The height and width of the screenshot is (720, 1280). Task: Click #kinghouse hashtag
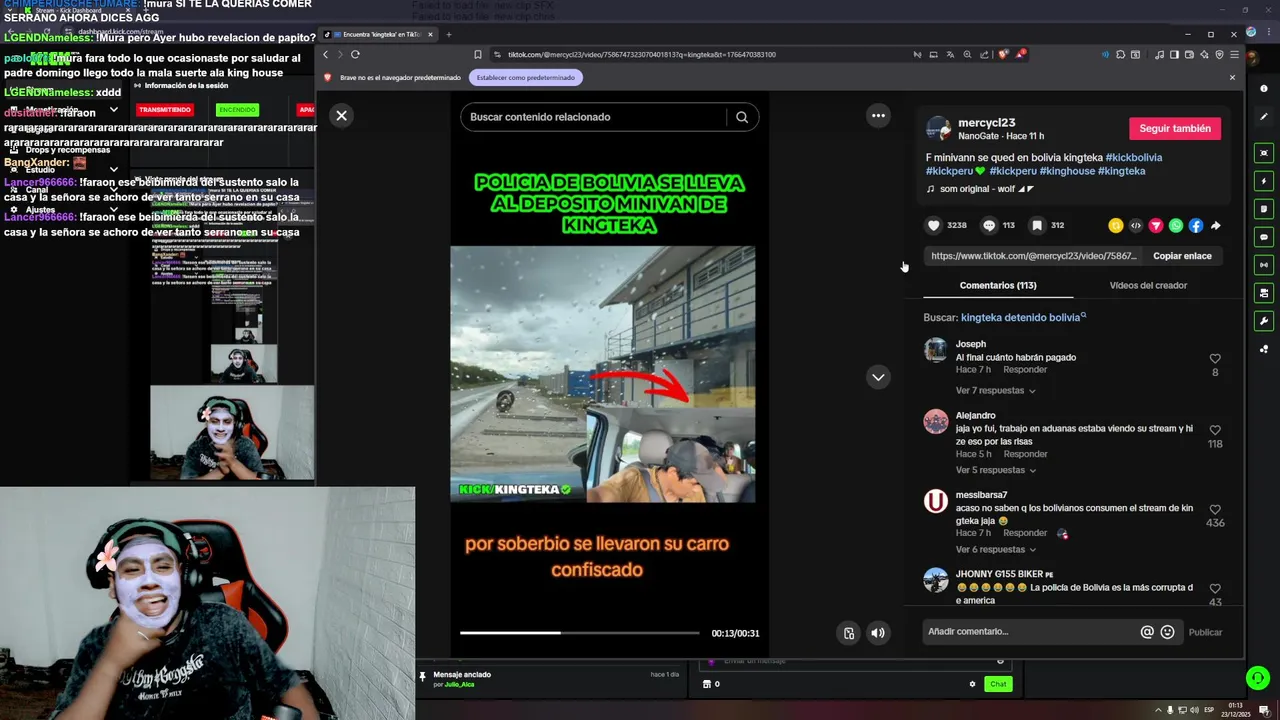click(1067, 171)
